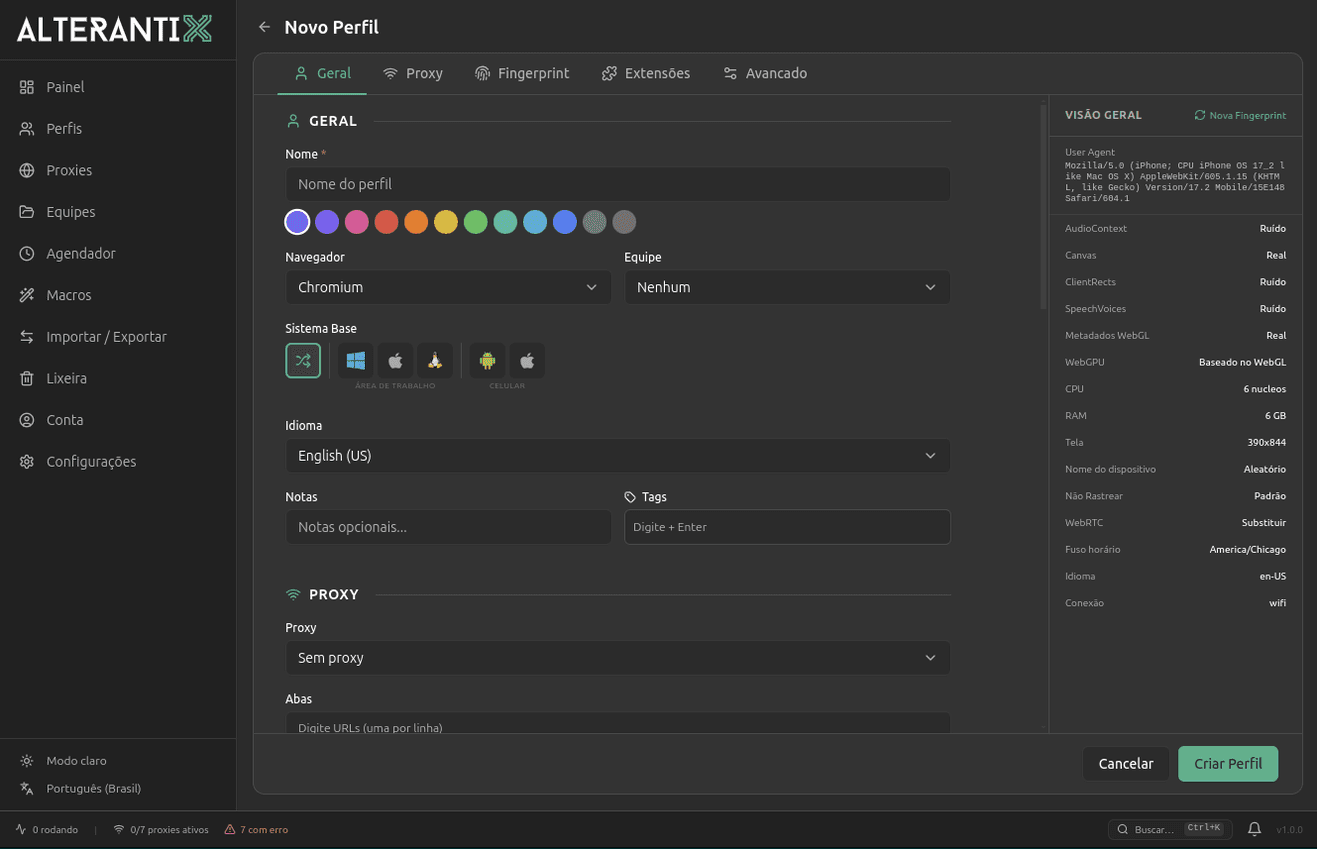
Task: Select iOS Apple icon under Celular
Action: [527, 361]
